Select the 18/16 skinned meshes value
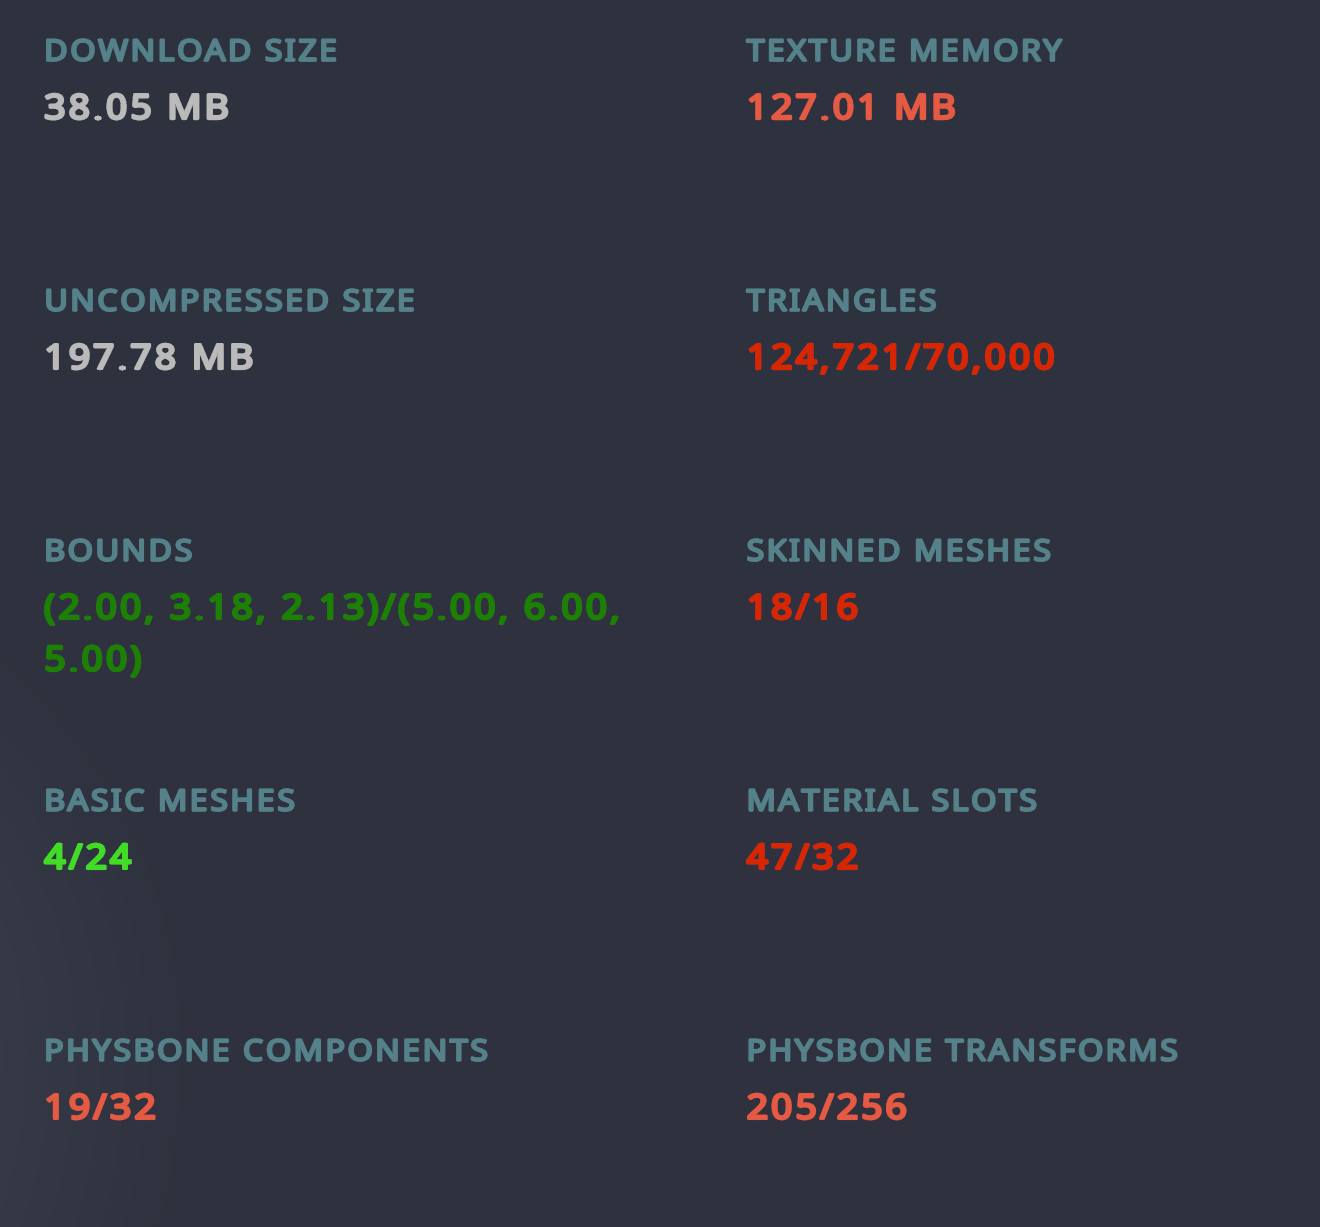Viewport: 1320px width, 1227px height. pos(802,607)
